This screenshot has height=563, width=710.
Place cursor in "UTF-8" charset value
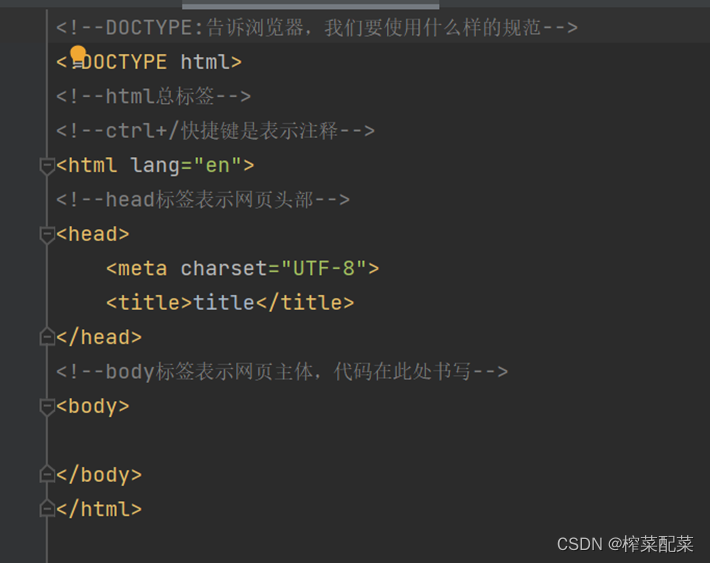click(x=323, y=268)
